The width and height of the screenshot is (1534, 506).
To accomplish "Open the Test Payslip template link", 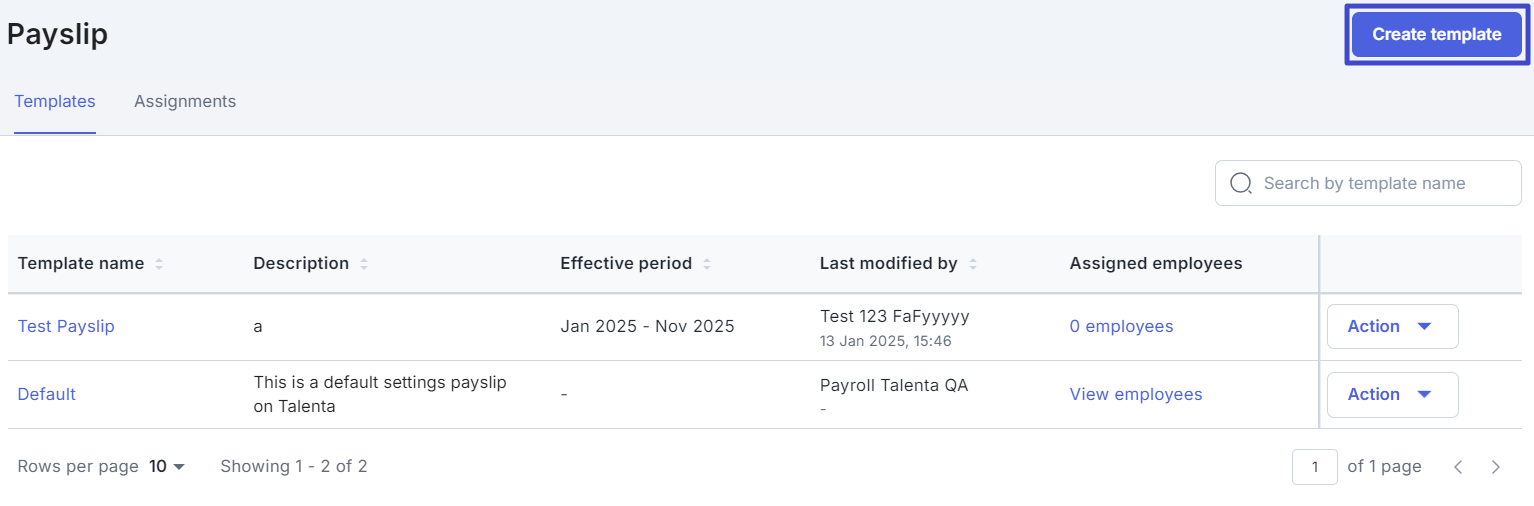I will pyautogui.click(x=66, y=326).
